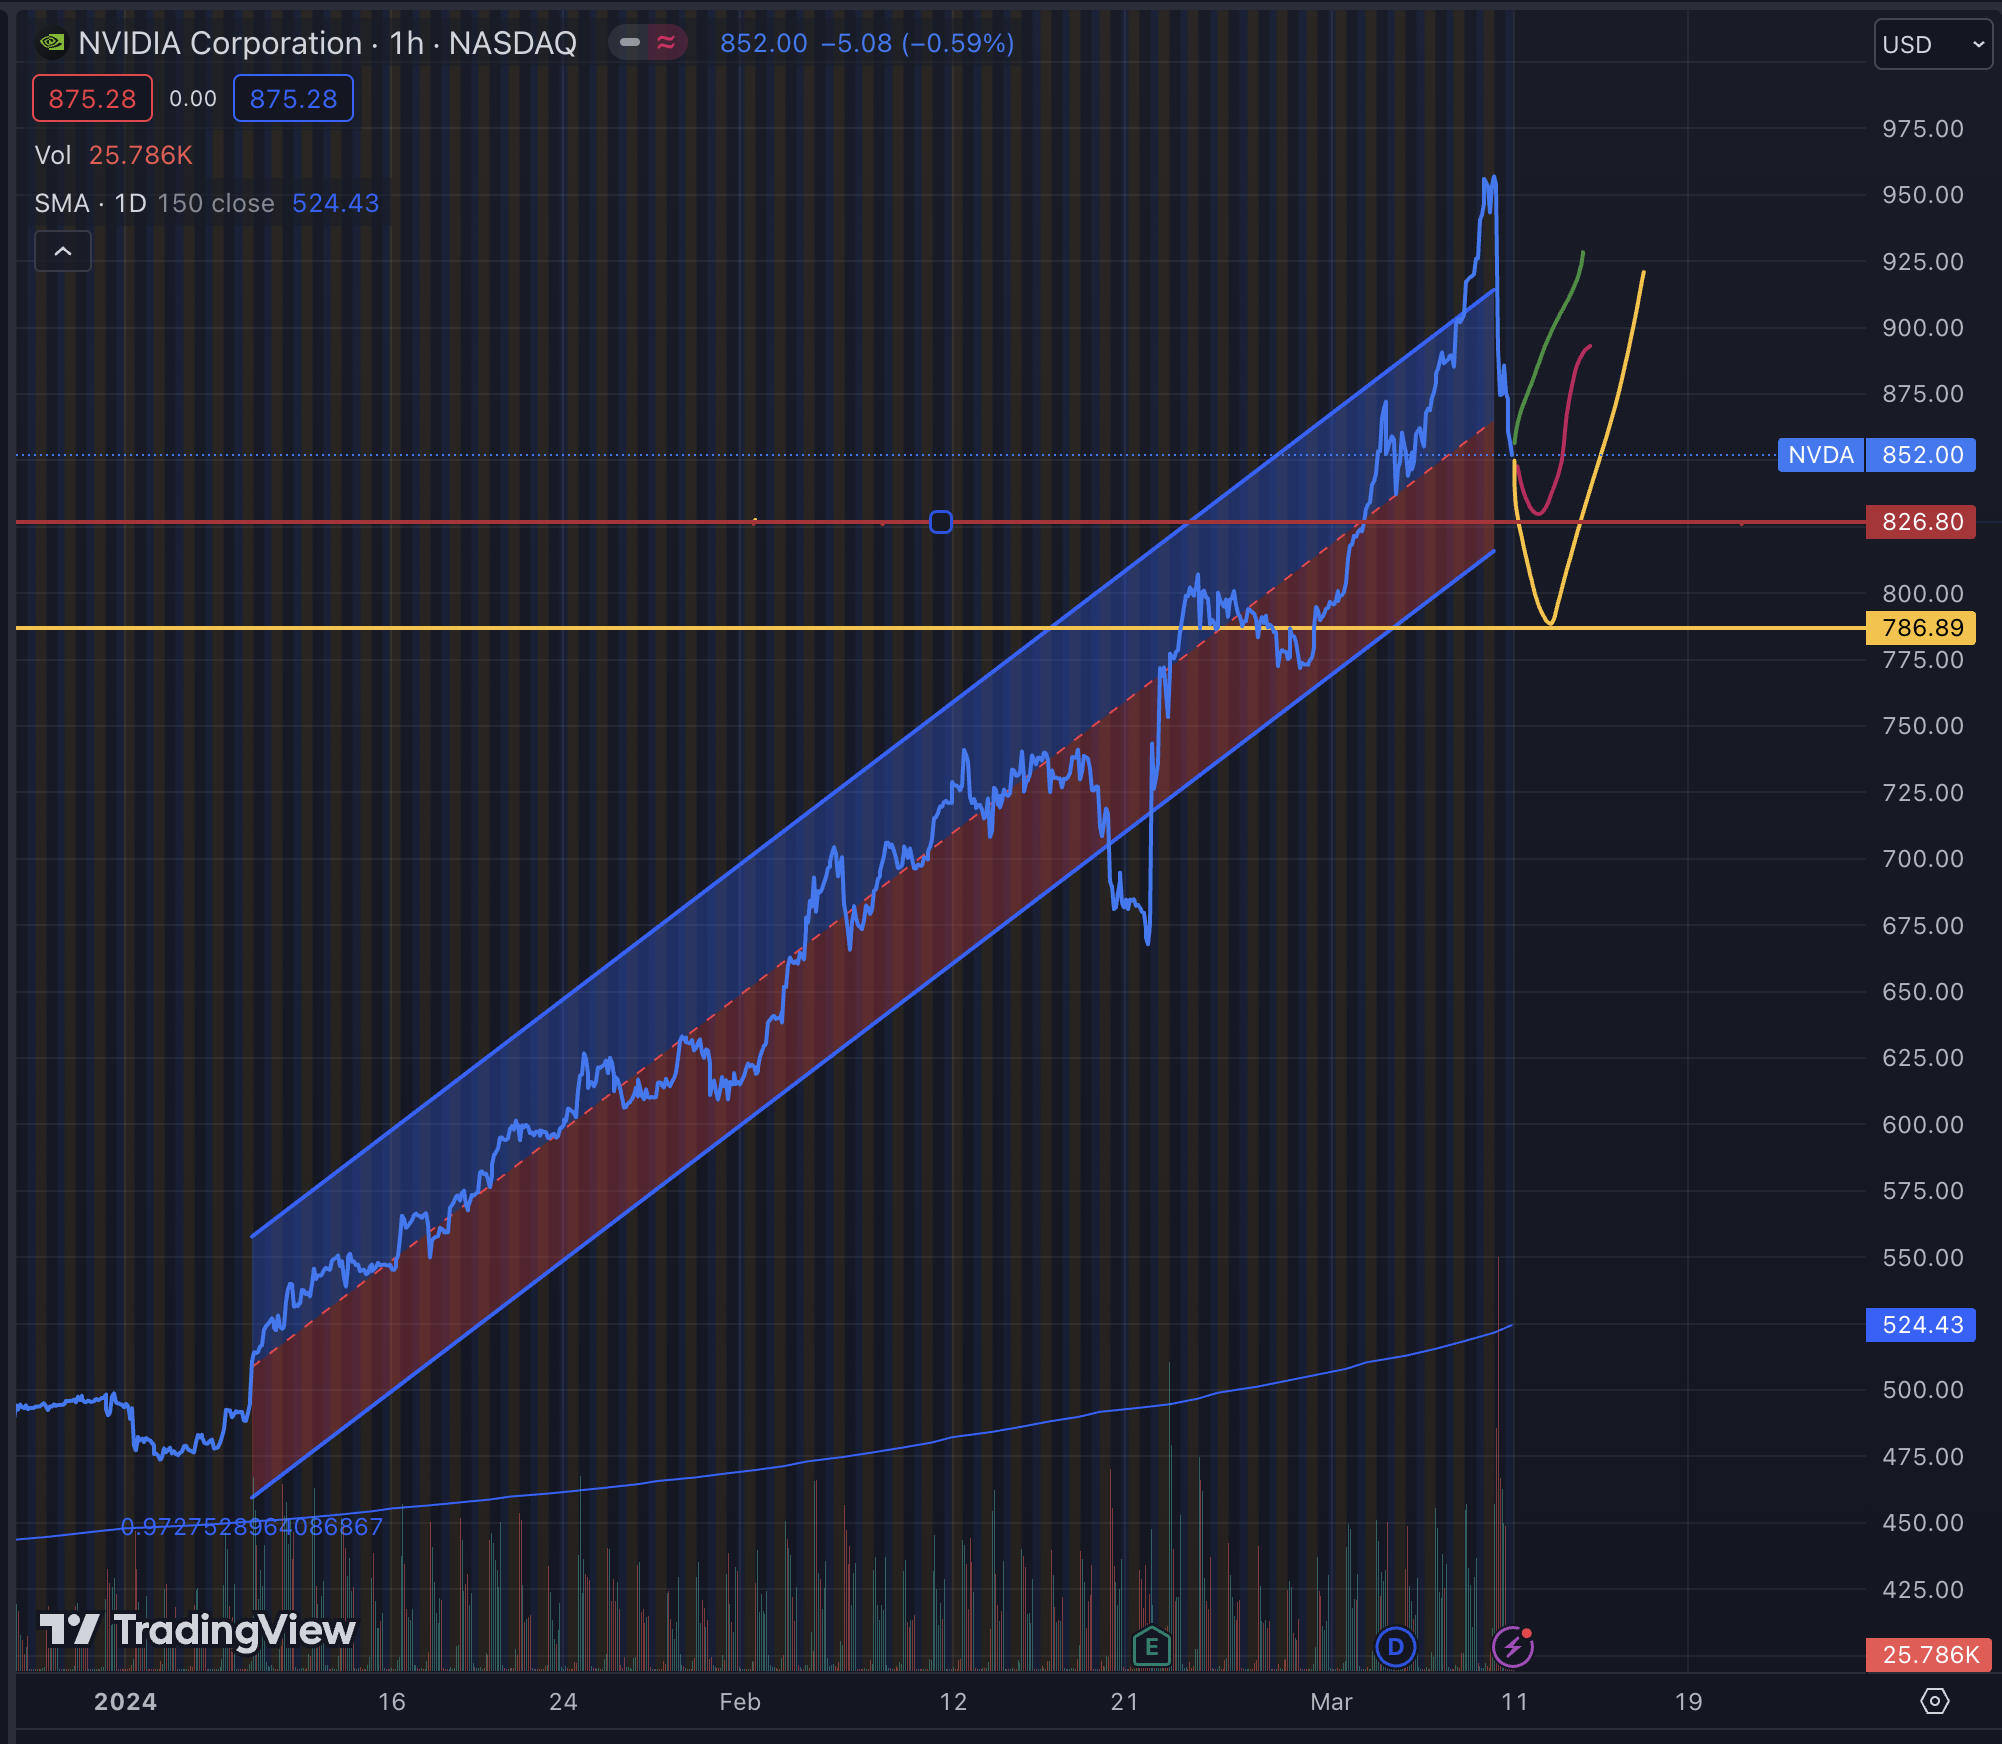Collapse the indicator legend with chevron arrow
The width and height of the screenshot is (2002, 1744).
(63, 251)
